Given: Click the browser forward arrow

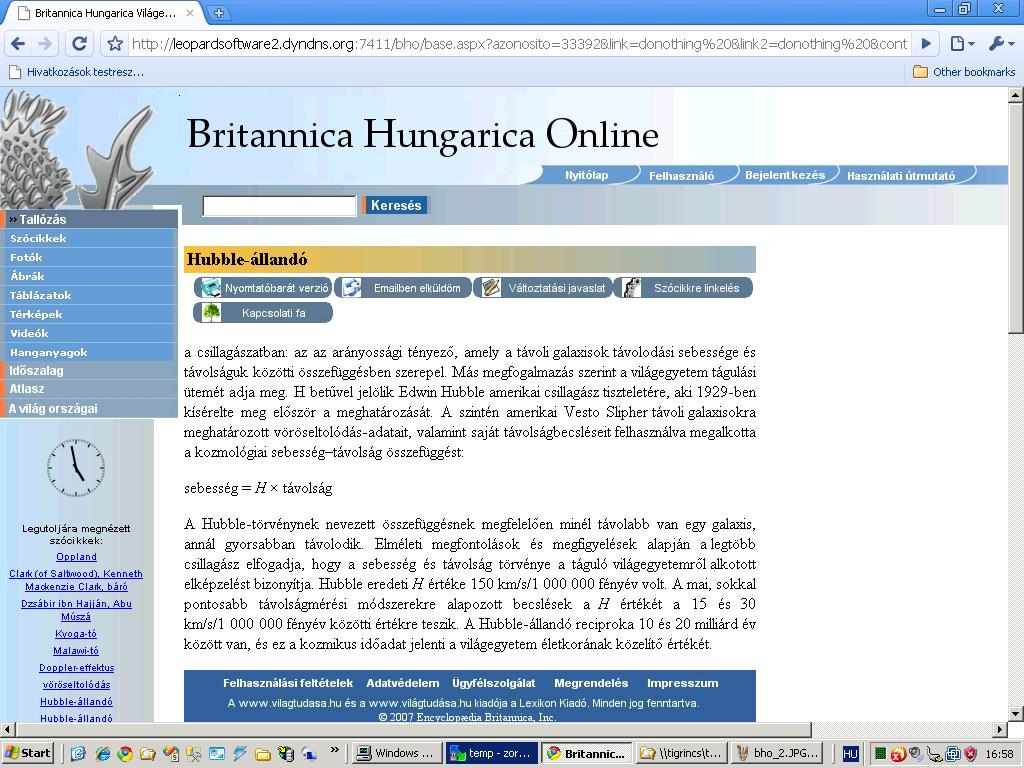Looking at the screenshot, I should tap(45, 44).
